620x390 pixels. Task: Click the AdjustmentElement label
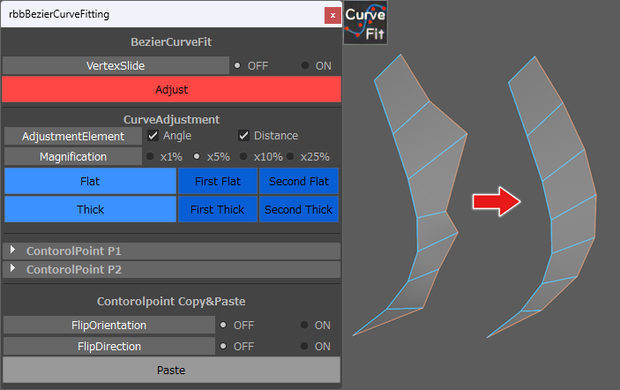tap(73, 136)
